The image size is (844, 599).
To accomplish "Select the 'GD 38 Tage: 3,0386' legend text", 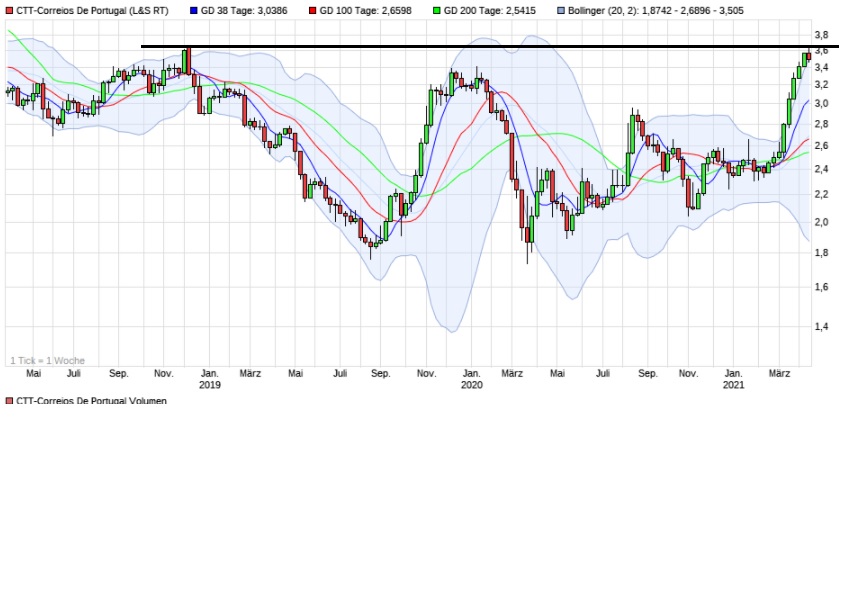I will point(244,11).
